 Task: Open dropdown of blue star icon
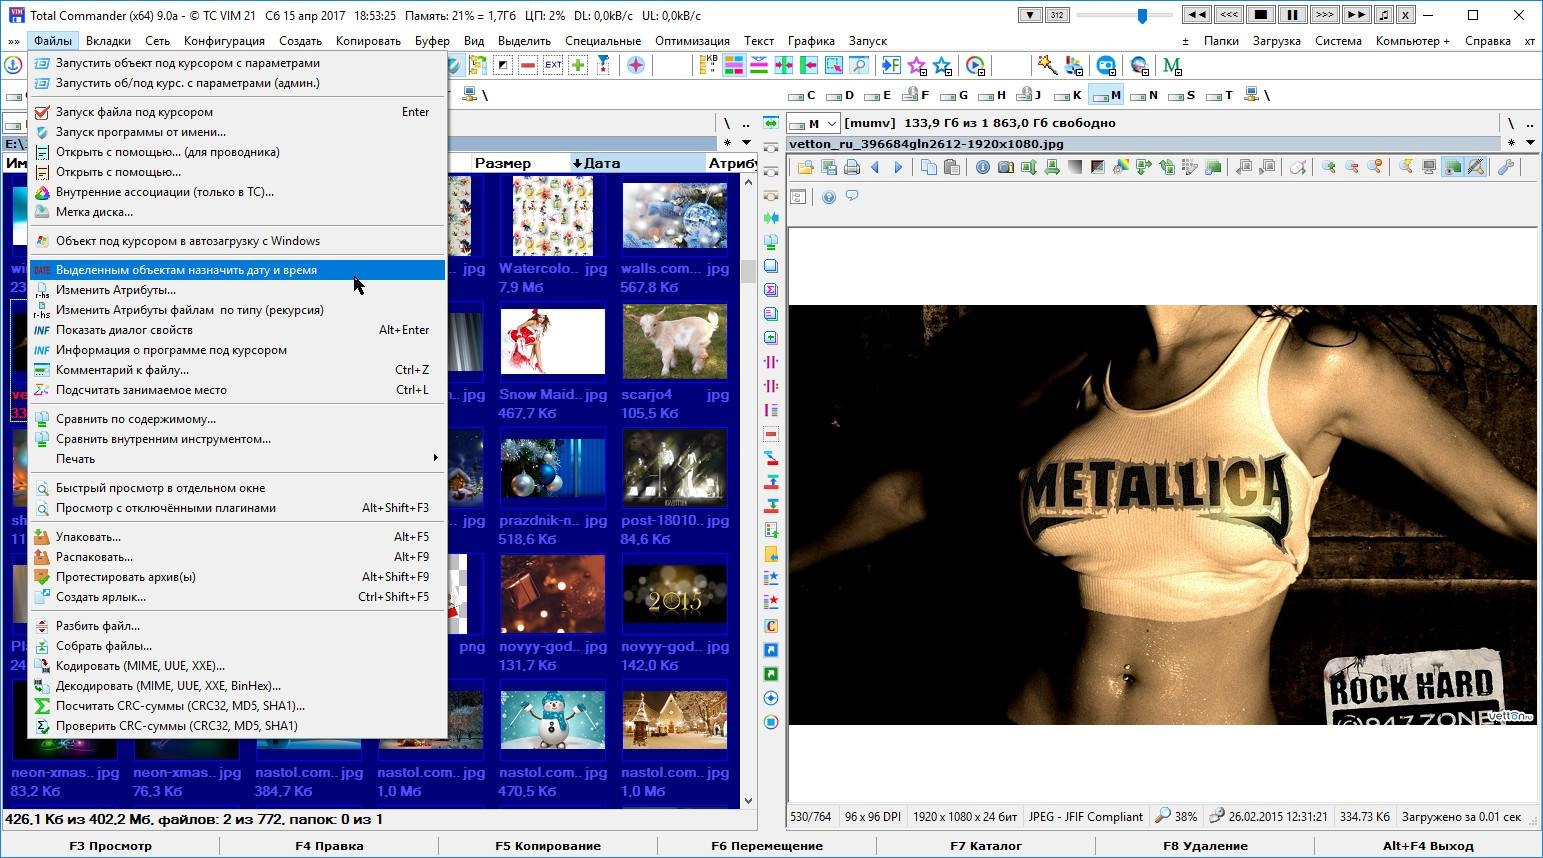pyautogui.click(x=949, y=72)
